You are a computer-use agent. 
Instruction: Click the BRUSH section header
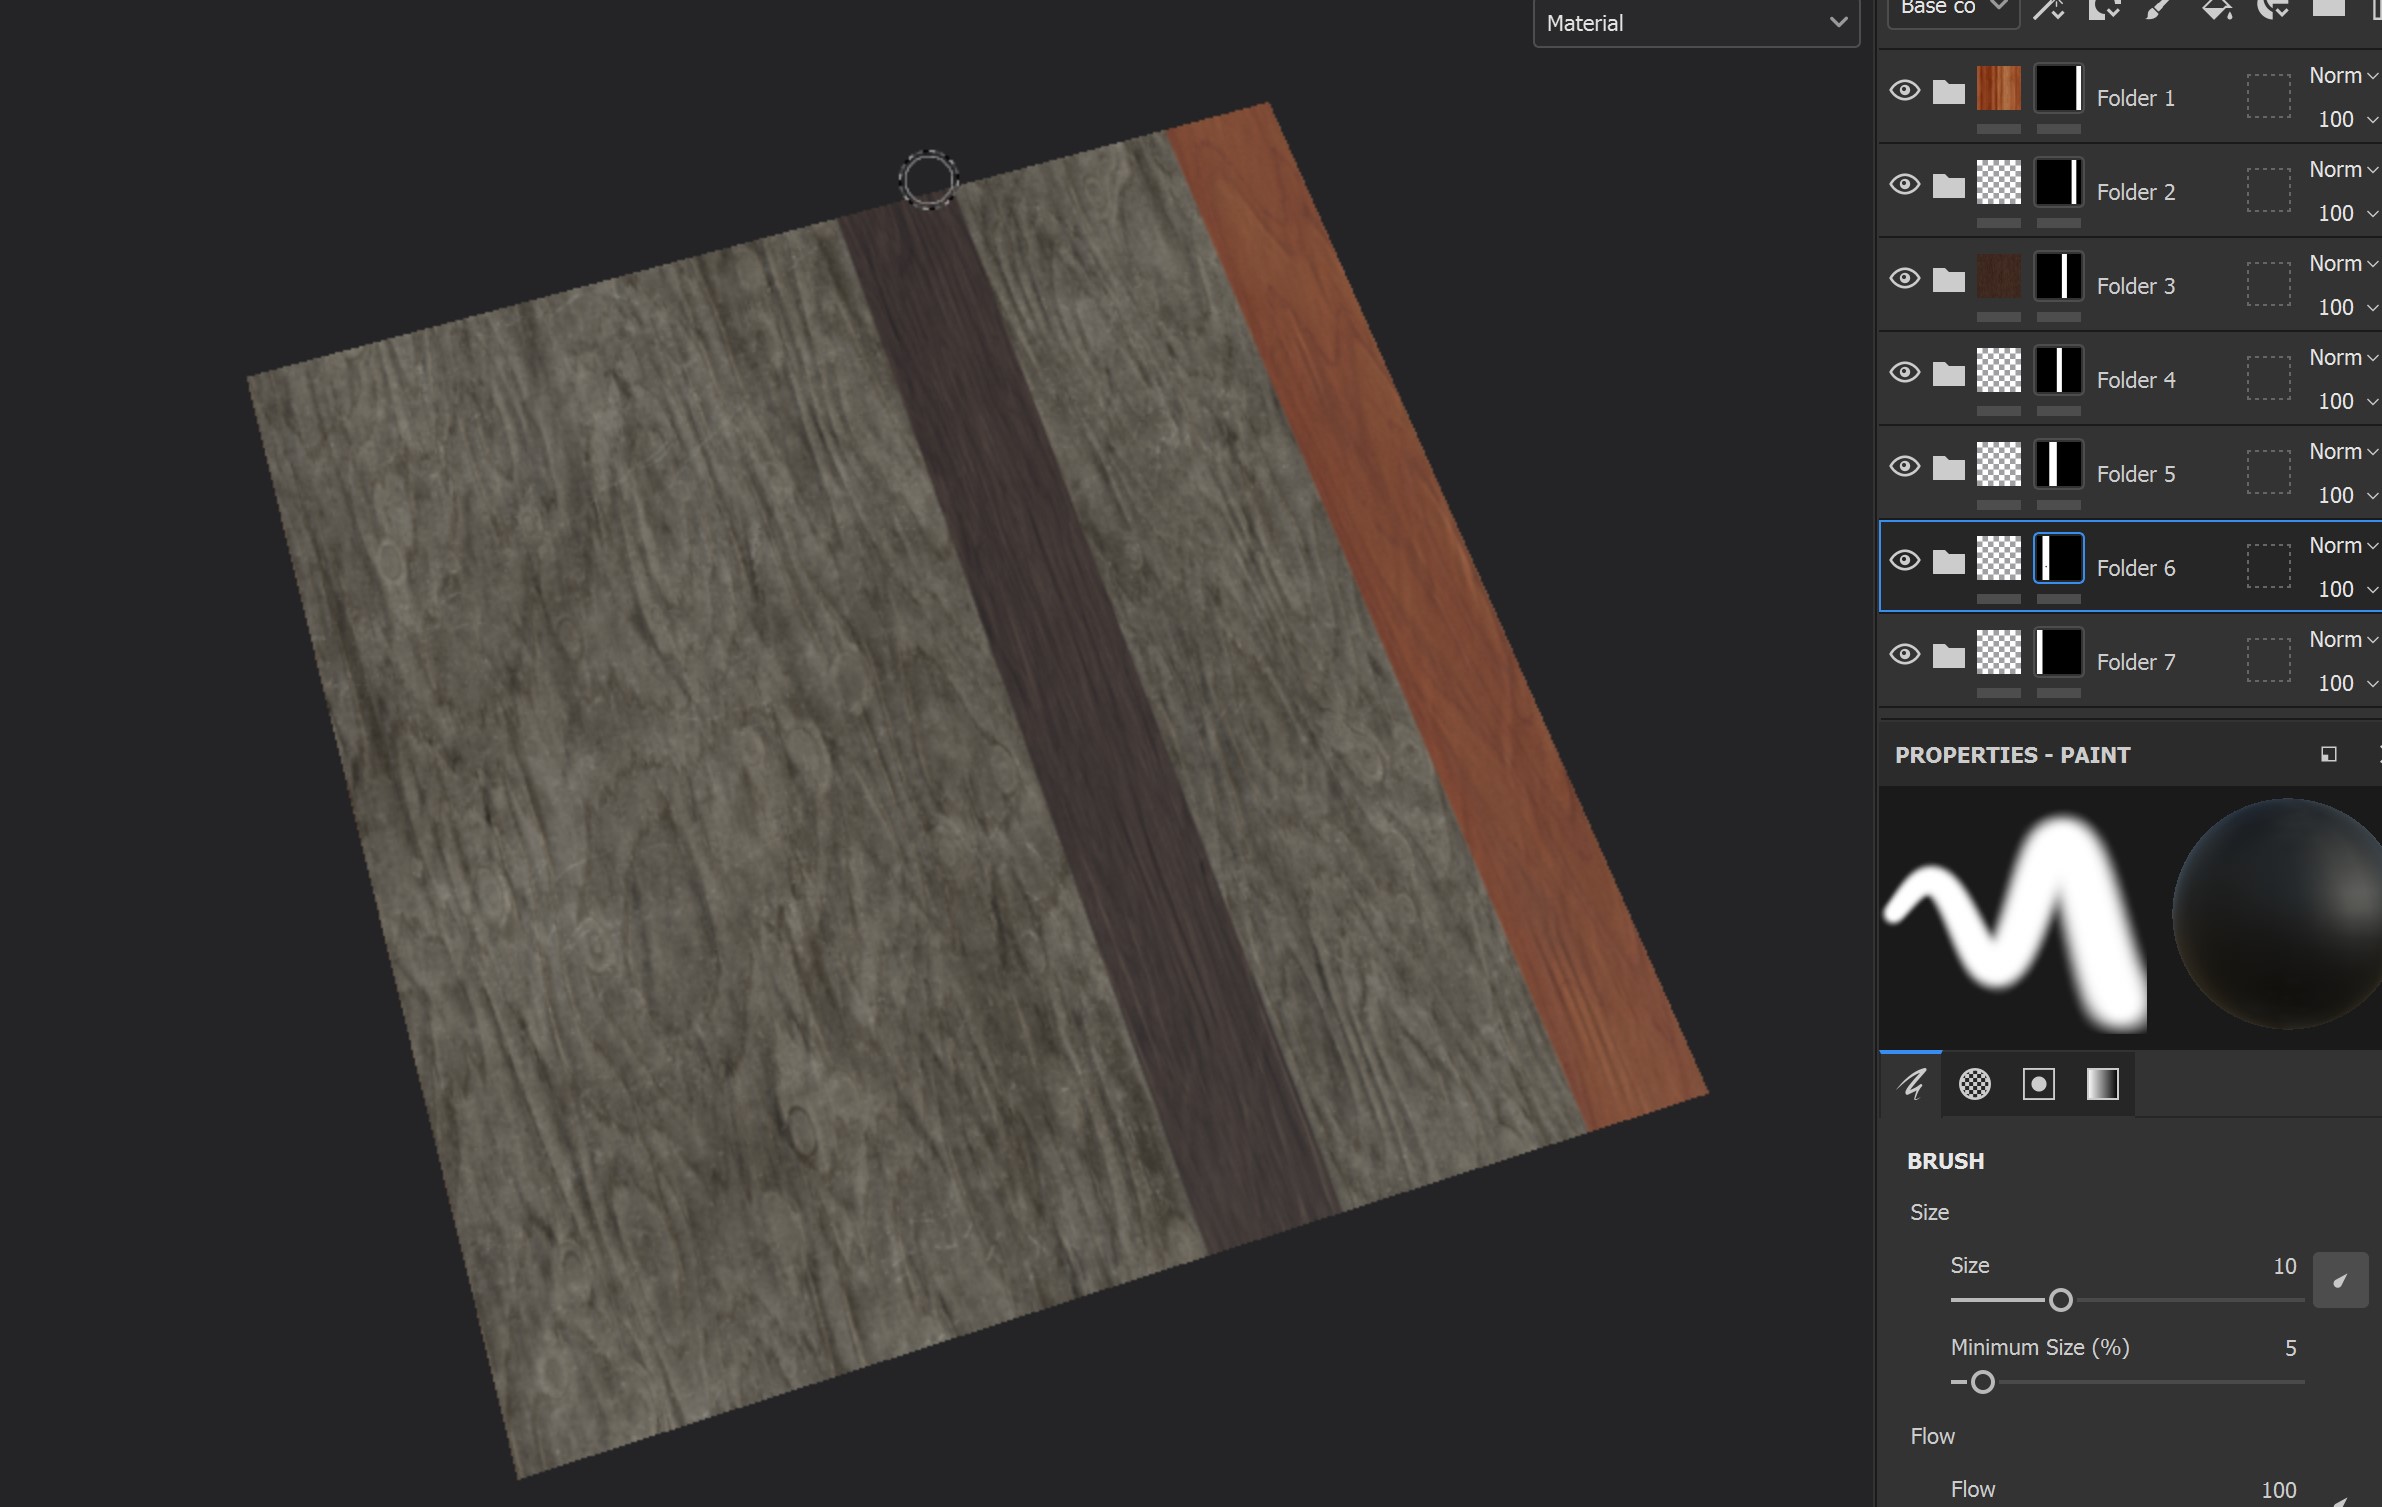click(x=1945, y=1161)
